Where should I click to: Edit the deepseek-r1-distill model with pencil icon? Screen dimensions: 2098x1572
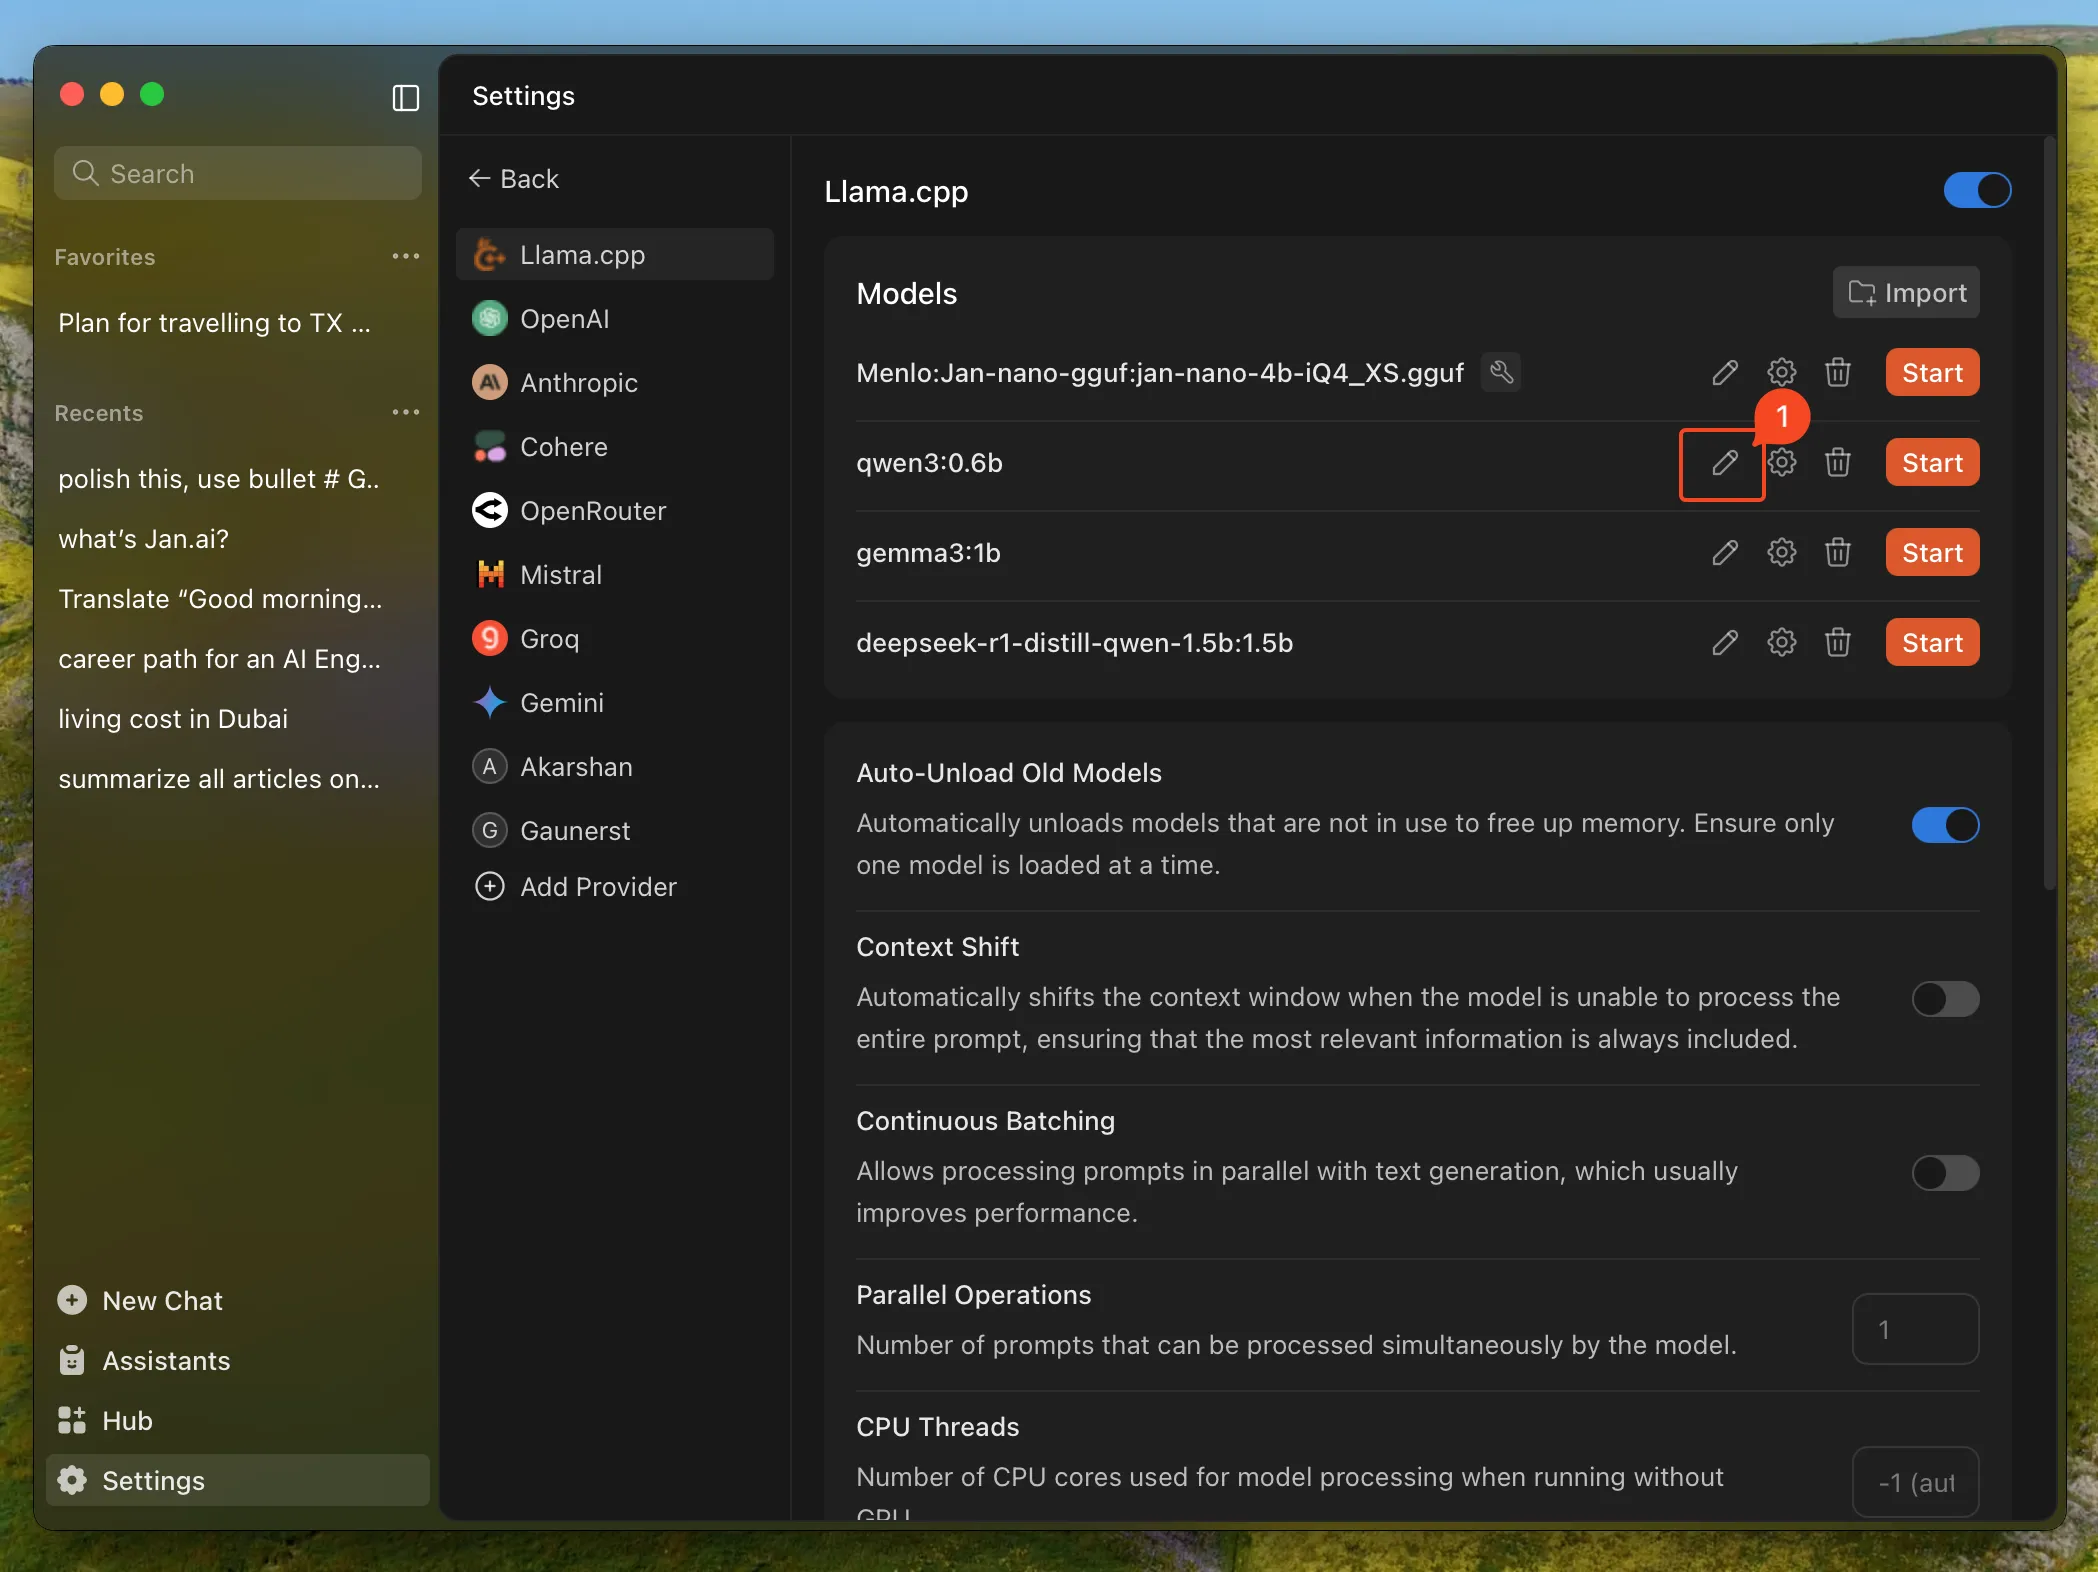click(1724, 643)
